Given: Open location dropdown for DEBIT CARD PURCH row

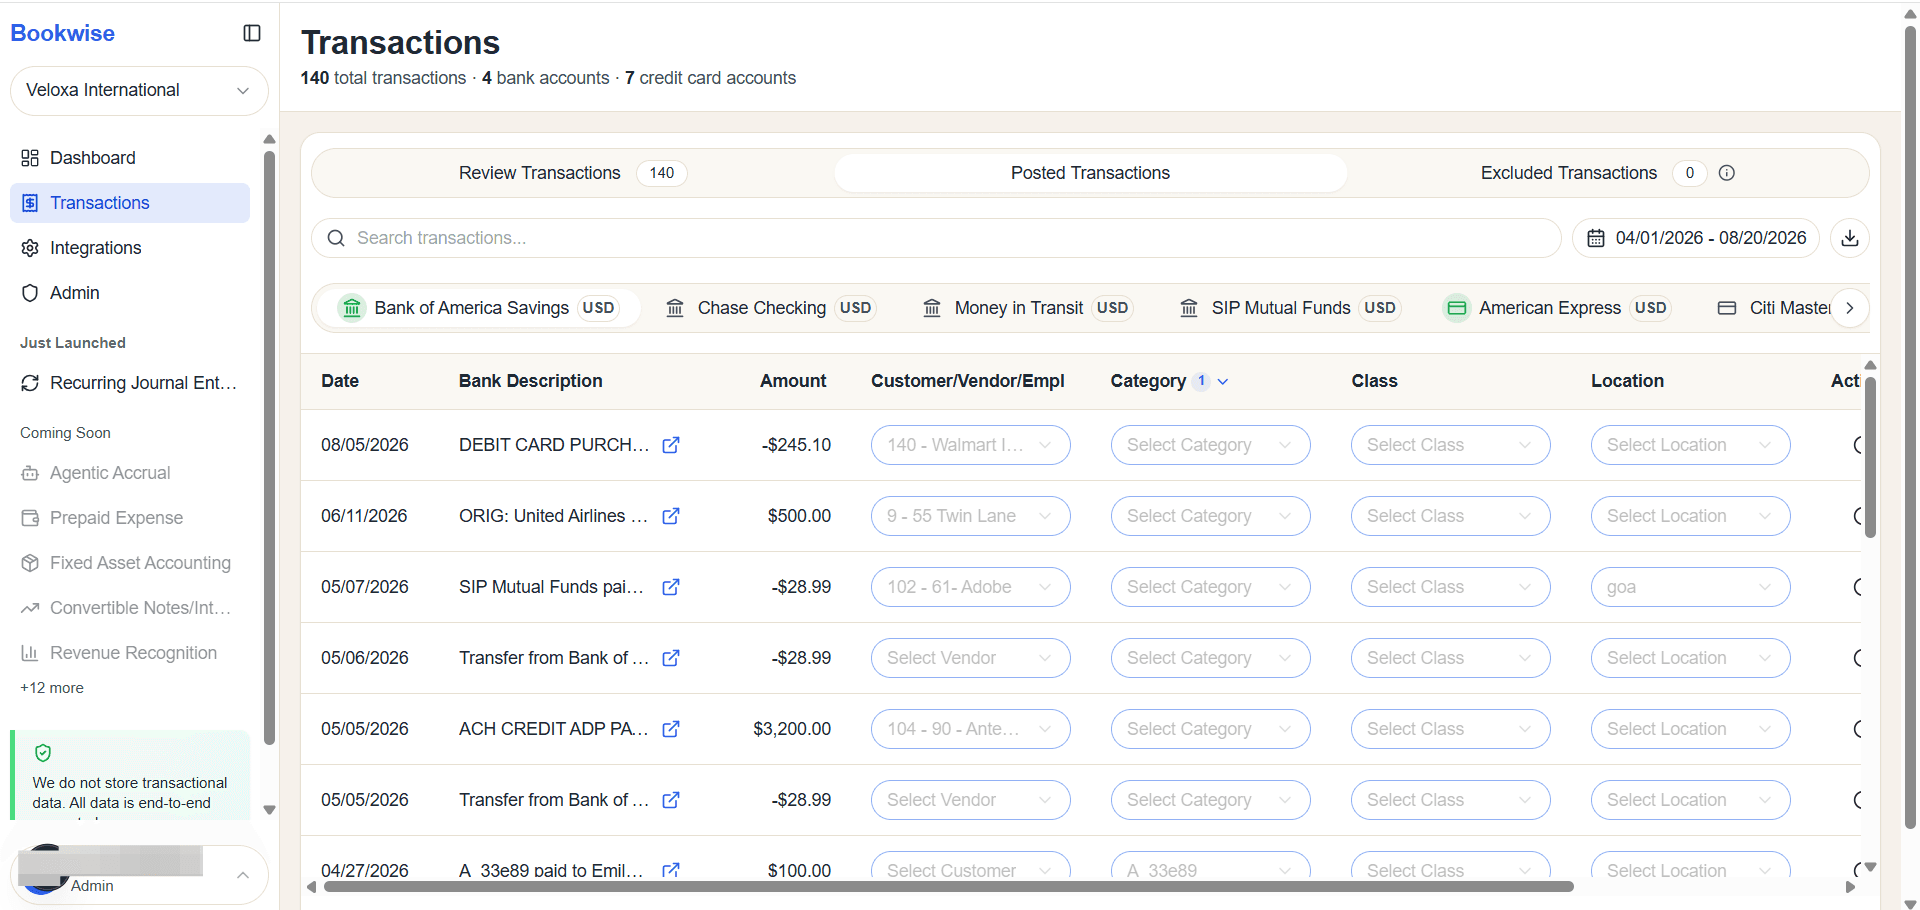Looking at the screenshot, I should click(x=1690, y=445).
